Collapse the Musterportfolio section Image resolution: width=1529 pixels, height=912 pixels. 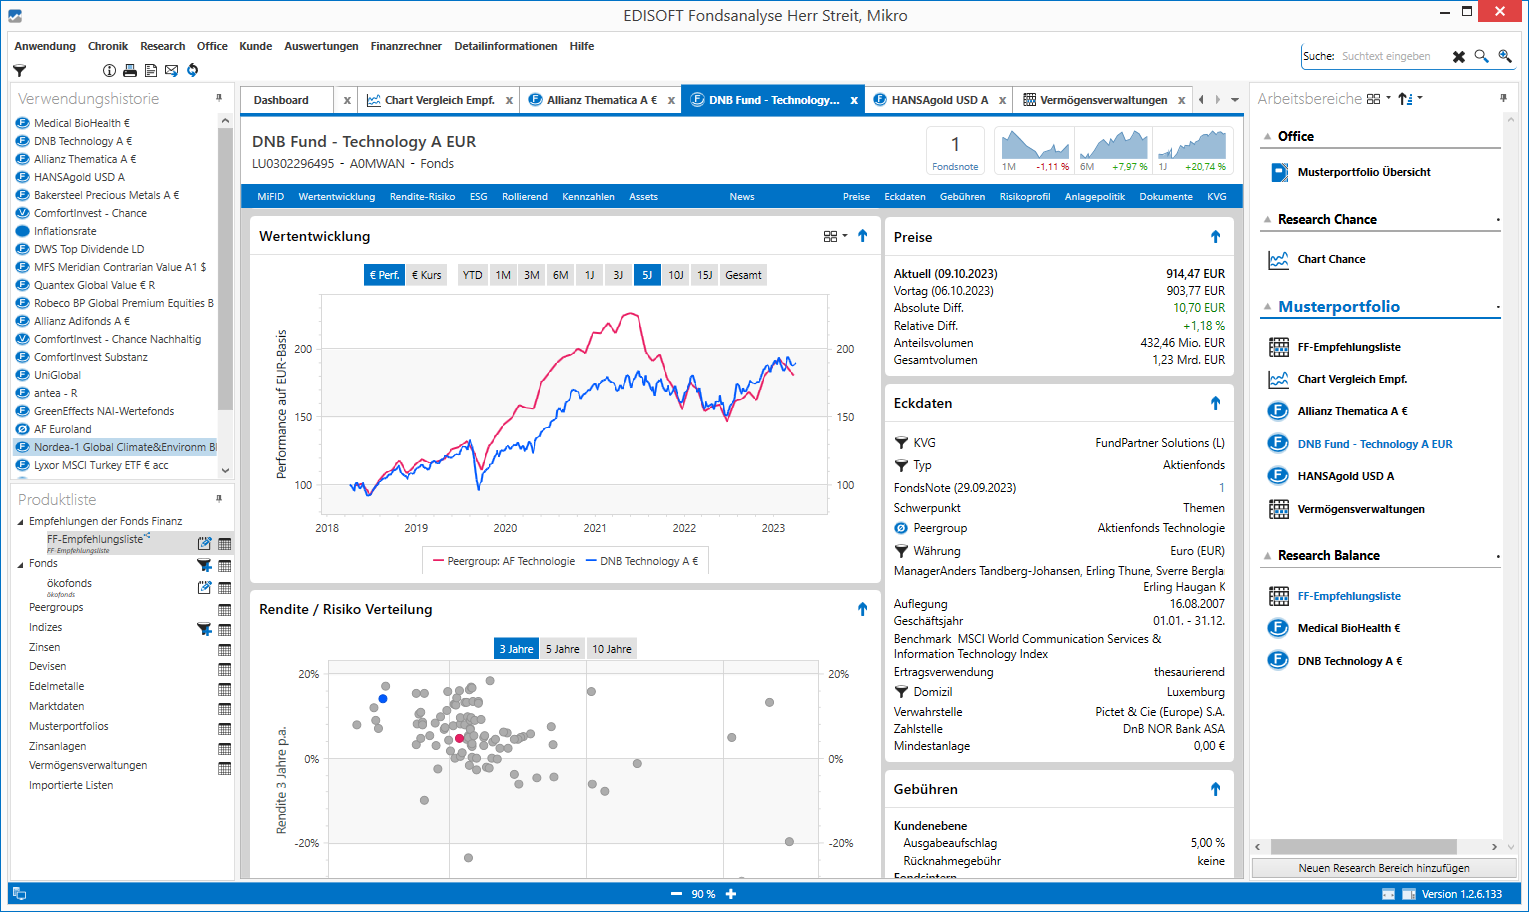tap(1268, 307)
